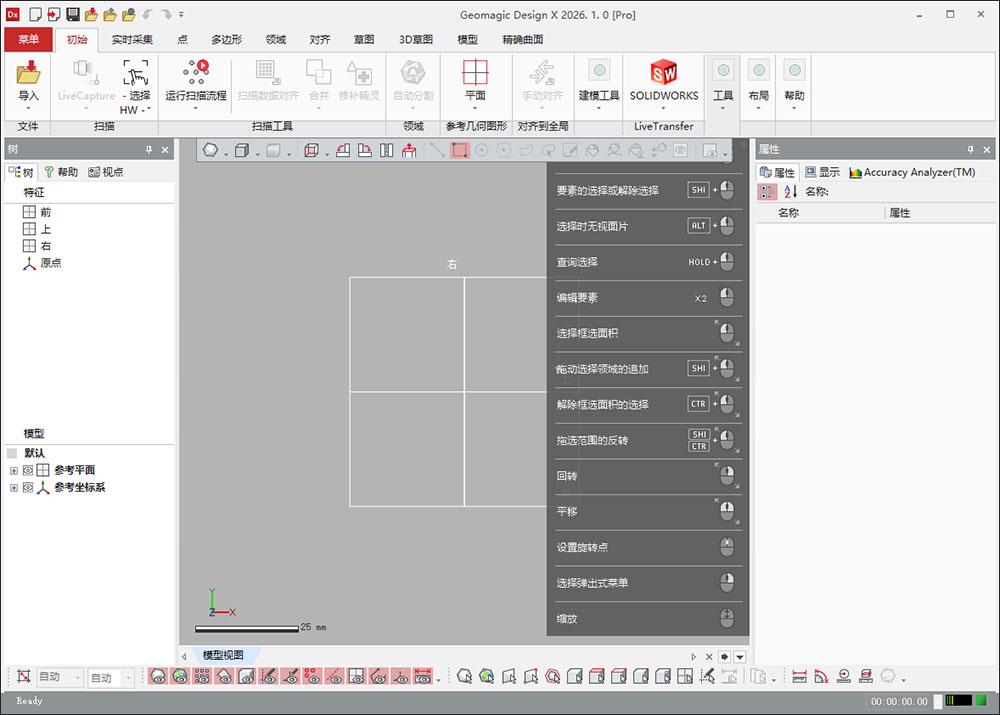Image resolution: width=1000 pixels, height=715 pixels.
Task: Click the Undo arrow in quick access bar
Action: point(148,14)
